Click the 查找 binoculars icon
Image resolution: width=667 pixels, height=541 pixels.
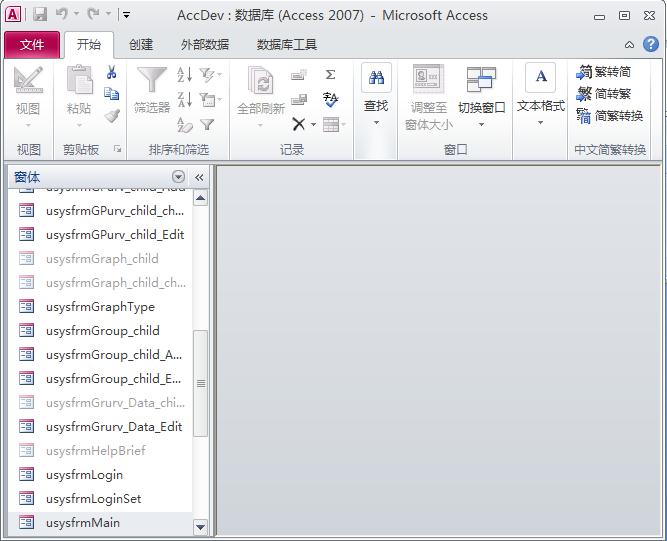tap(376, 77)
